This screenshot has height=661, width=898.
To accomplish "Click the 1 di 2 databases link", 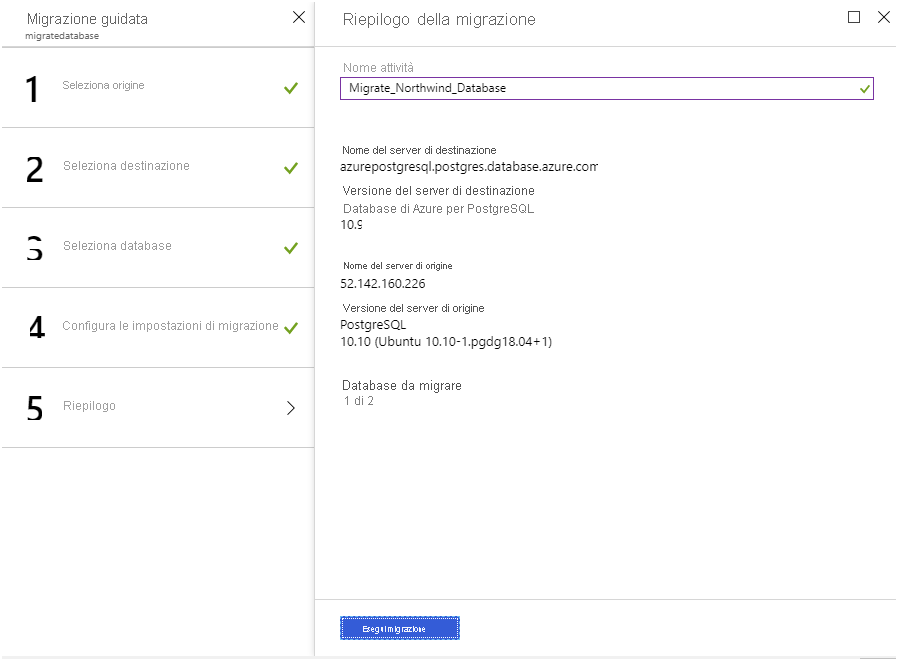I will (x=359, y=401).
